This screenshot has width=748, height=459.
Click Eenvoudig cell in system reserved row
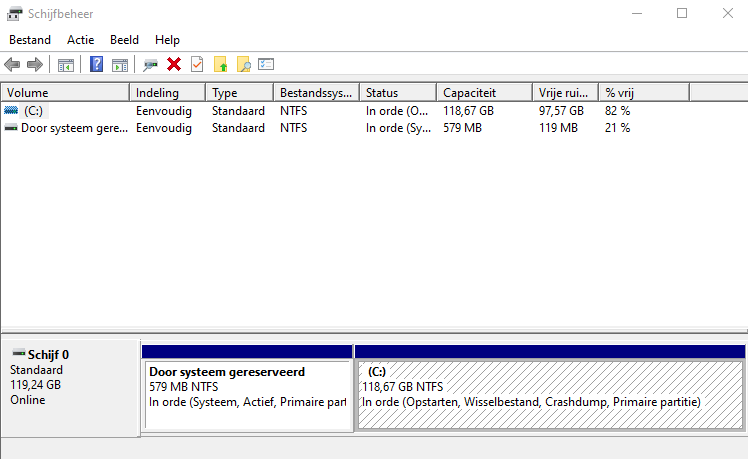point(164,128)
